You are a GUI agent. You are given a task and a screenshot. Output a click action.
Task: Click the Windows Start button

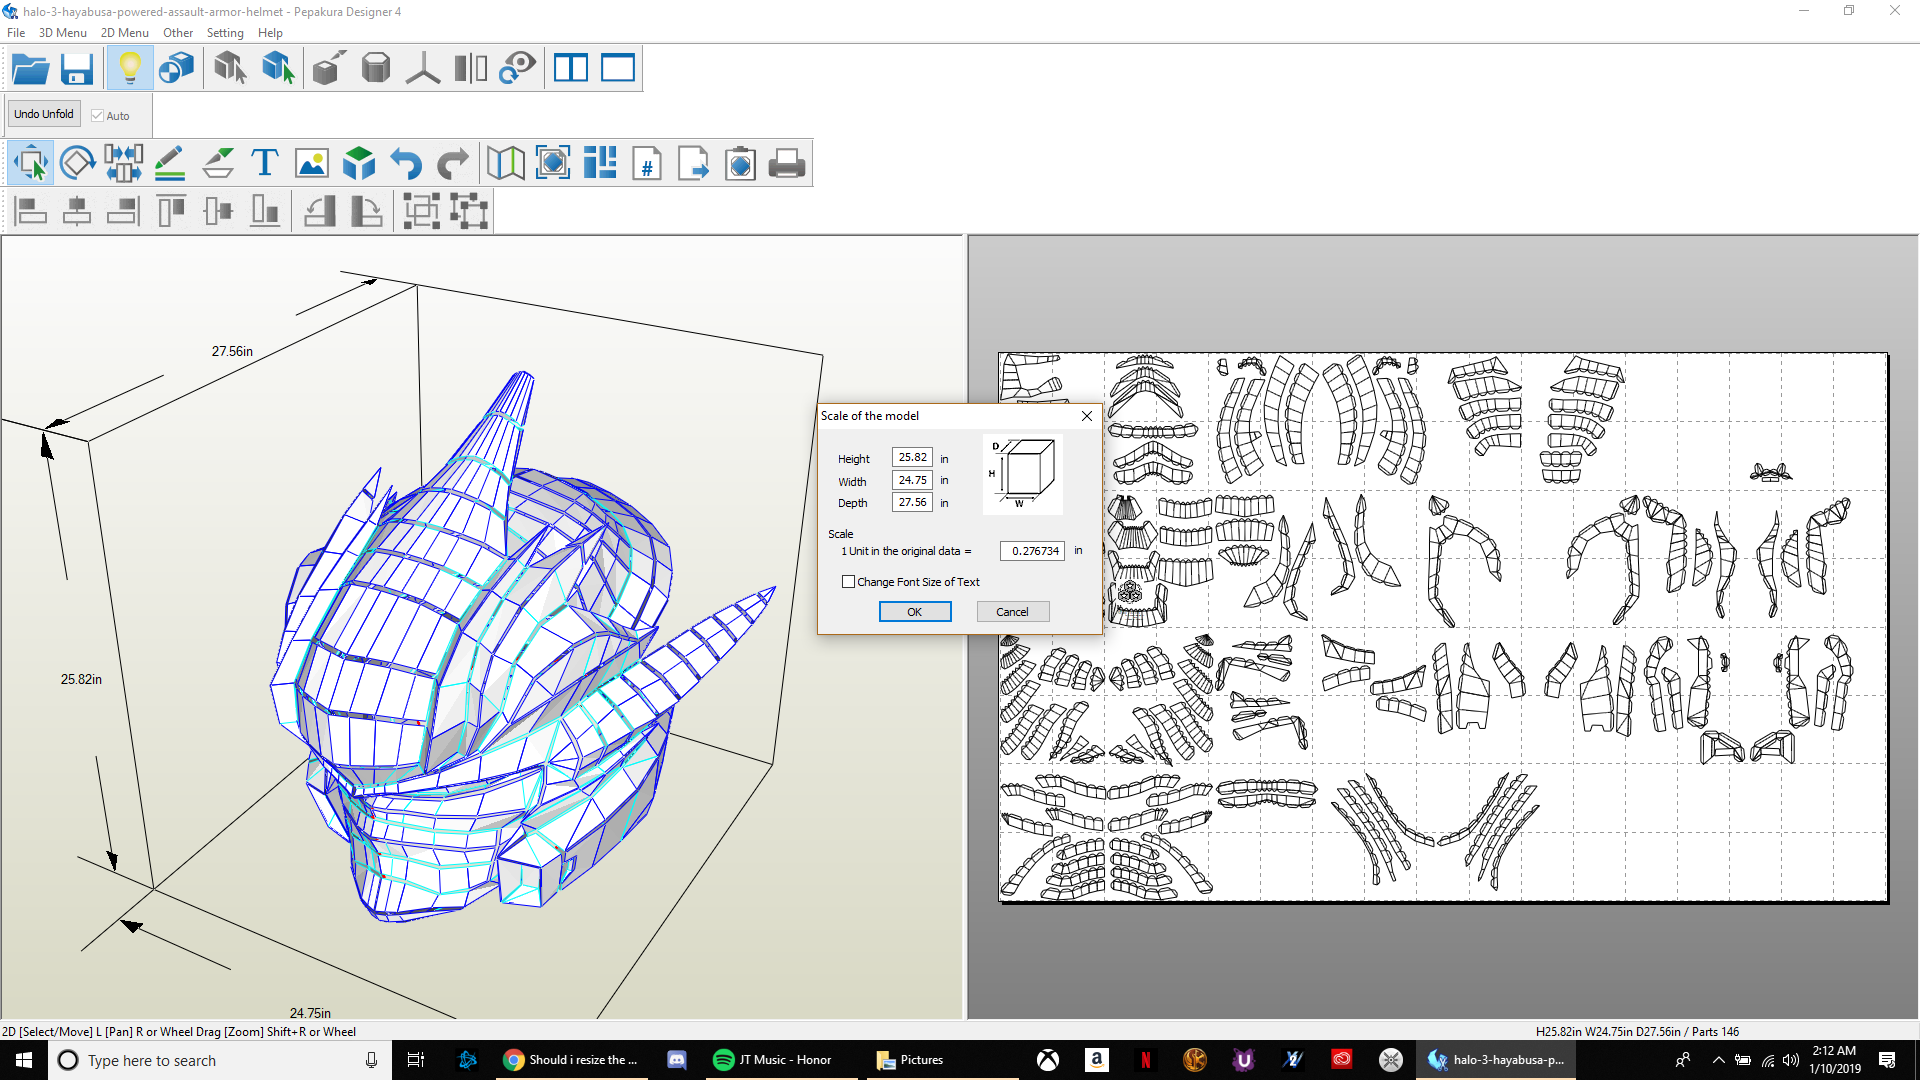tap(24, 1060)
